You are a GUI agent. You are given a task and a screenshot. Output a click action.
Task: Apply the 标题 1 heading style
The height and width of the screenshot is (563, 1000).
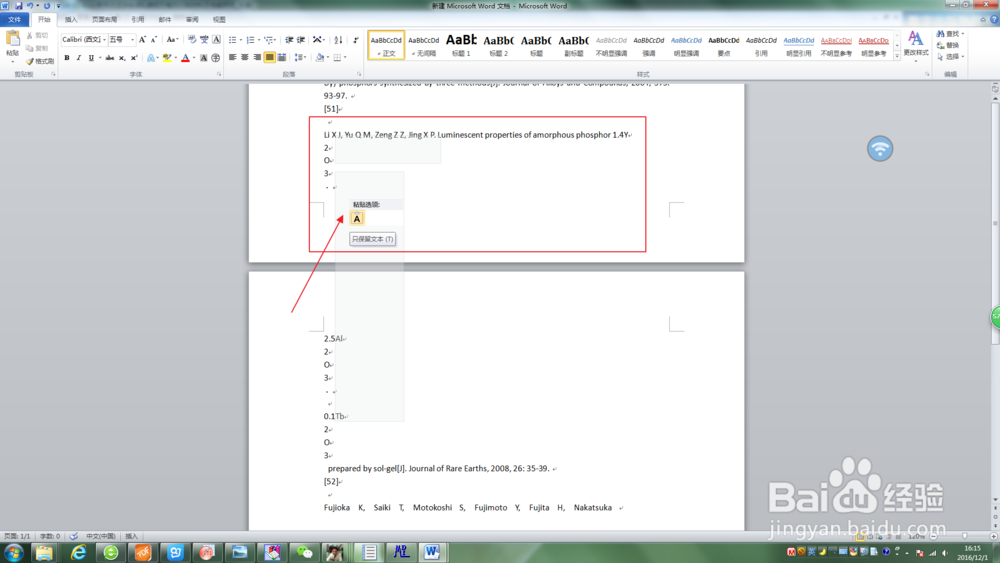tap(461, 45)
